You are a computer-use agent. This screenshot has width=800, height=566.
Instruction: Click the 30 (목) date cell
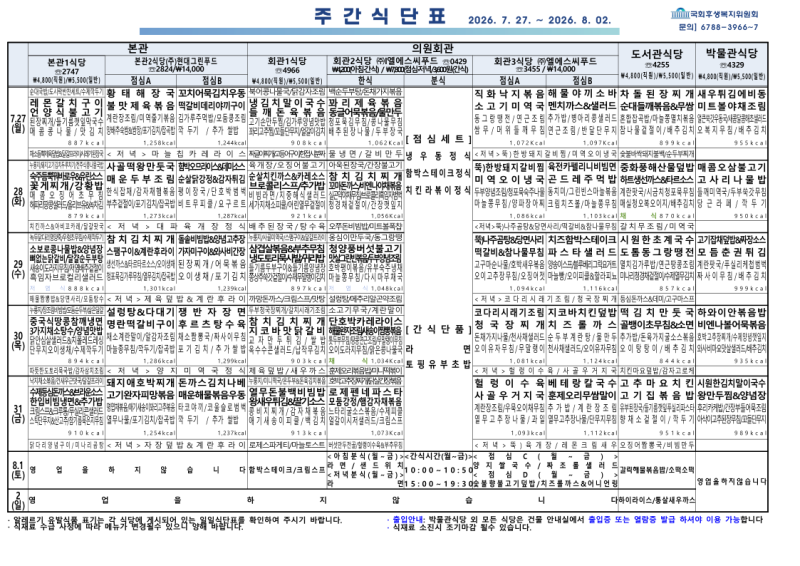(18, 340)
